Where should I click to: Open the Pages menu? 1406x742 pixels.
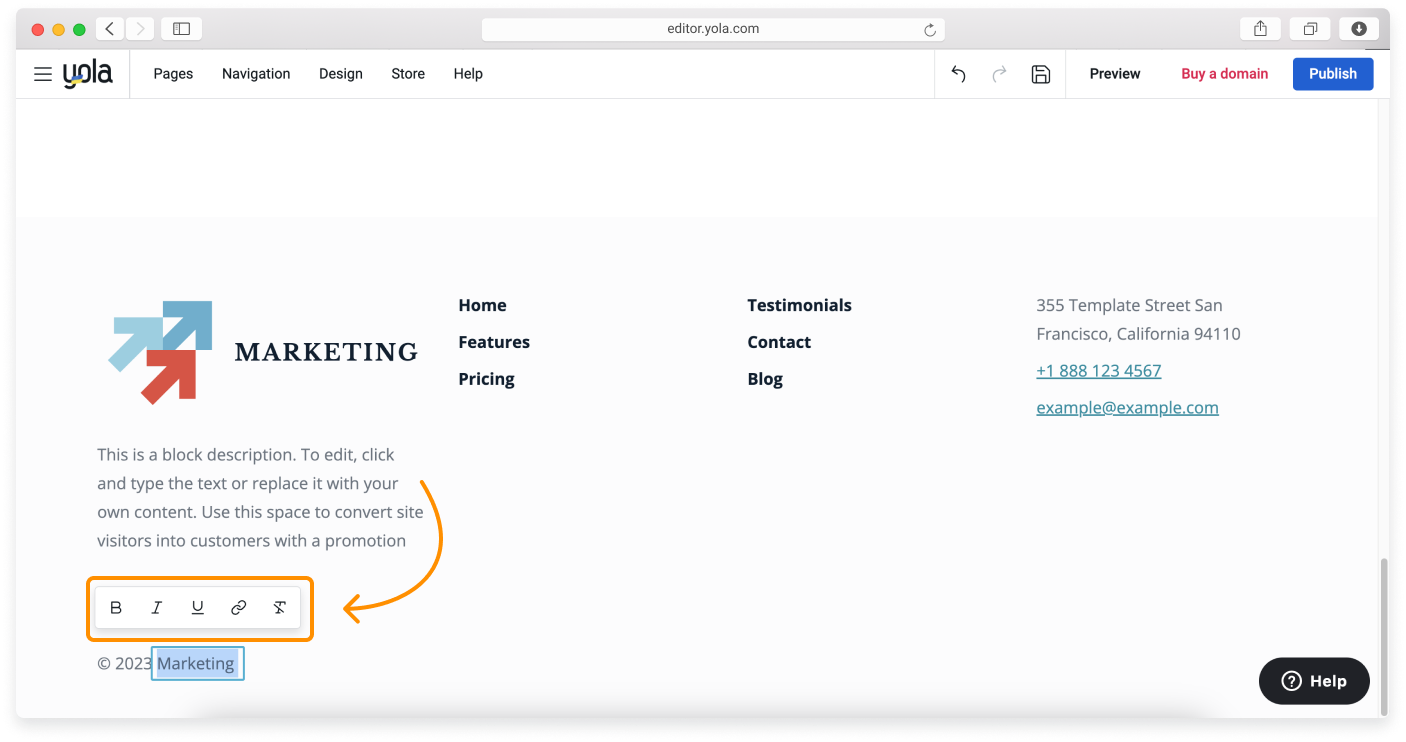(x=173, y=73)
